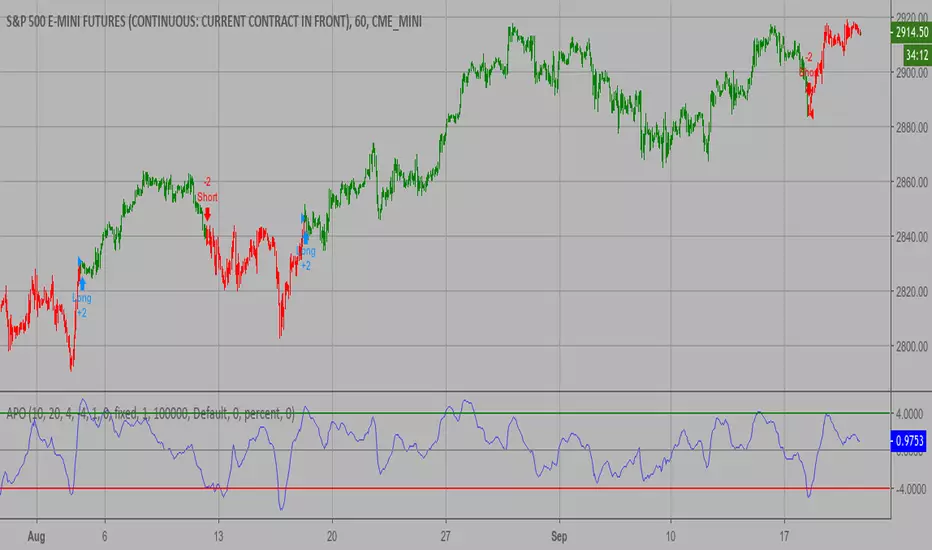932x550 pixels.
Task: Click the Short -2 signal near Sep 17
Action: (x=808, y=65)
